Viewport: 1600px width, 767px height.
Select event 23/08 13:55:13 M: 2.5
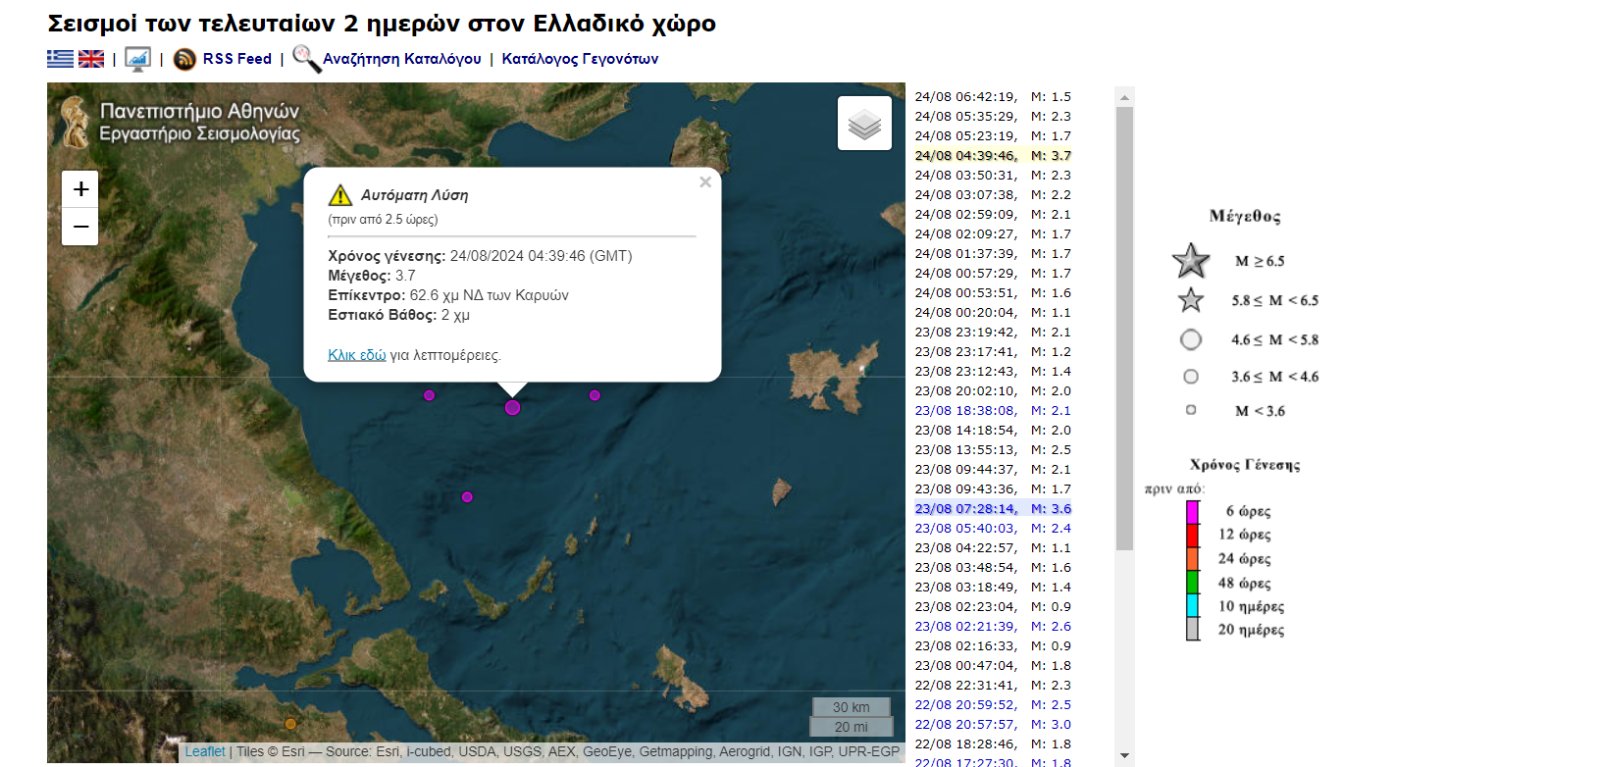[993, 450]
